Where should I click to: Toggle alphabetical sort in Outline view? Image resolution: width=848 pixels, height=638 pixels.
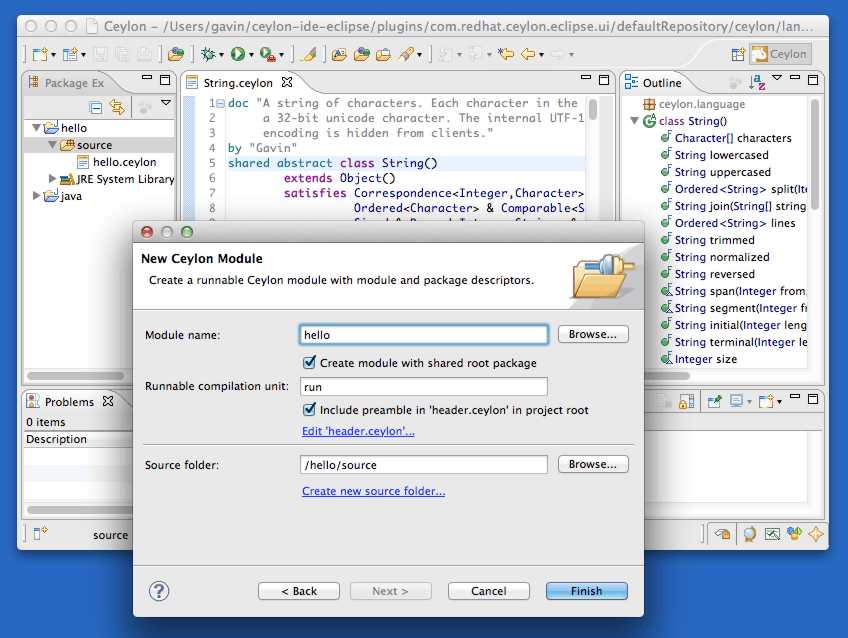(x=757, y=82)
